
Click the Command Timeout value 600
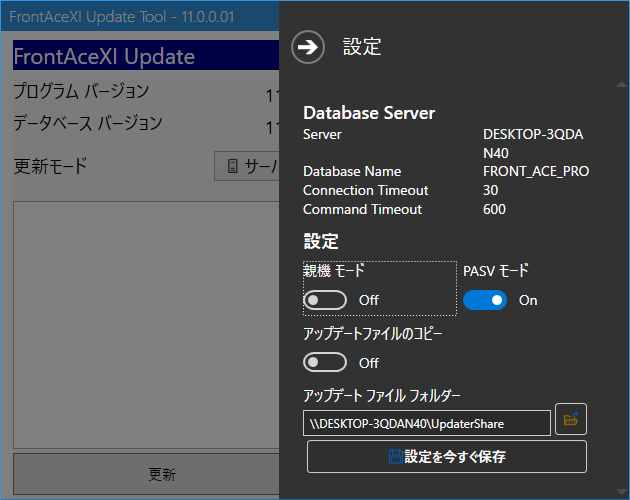click(x=494, y=209)
